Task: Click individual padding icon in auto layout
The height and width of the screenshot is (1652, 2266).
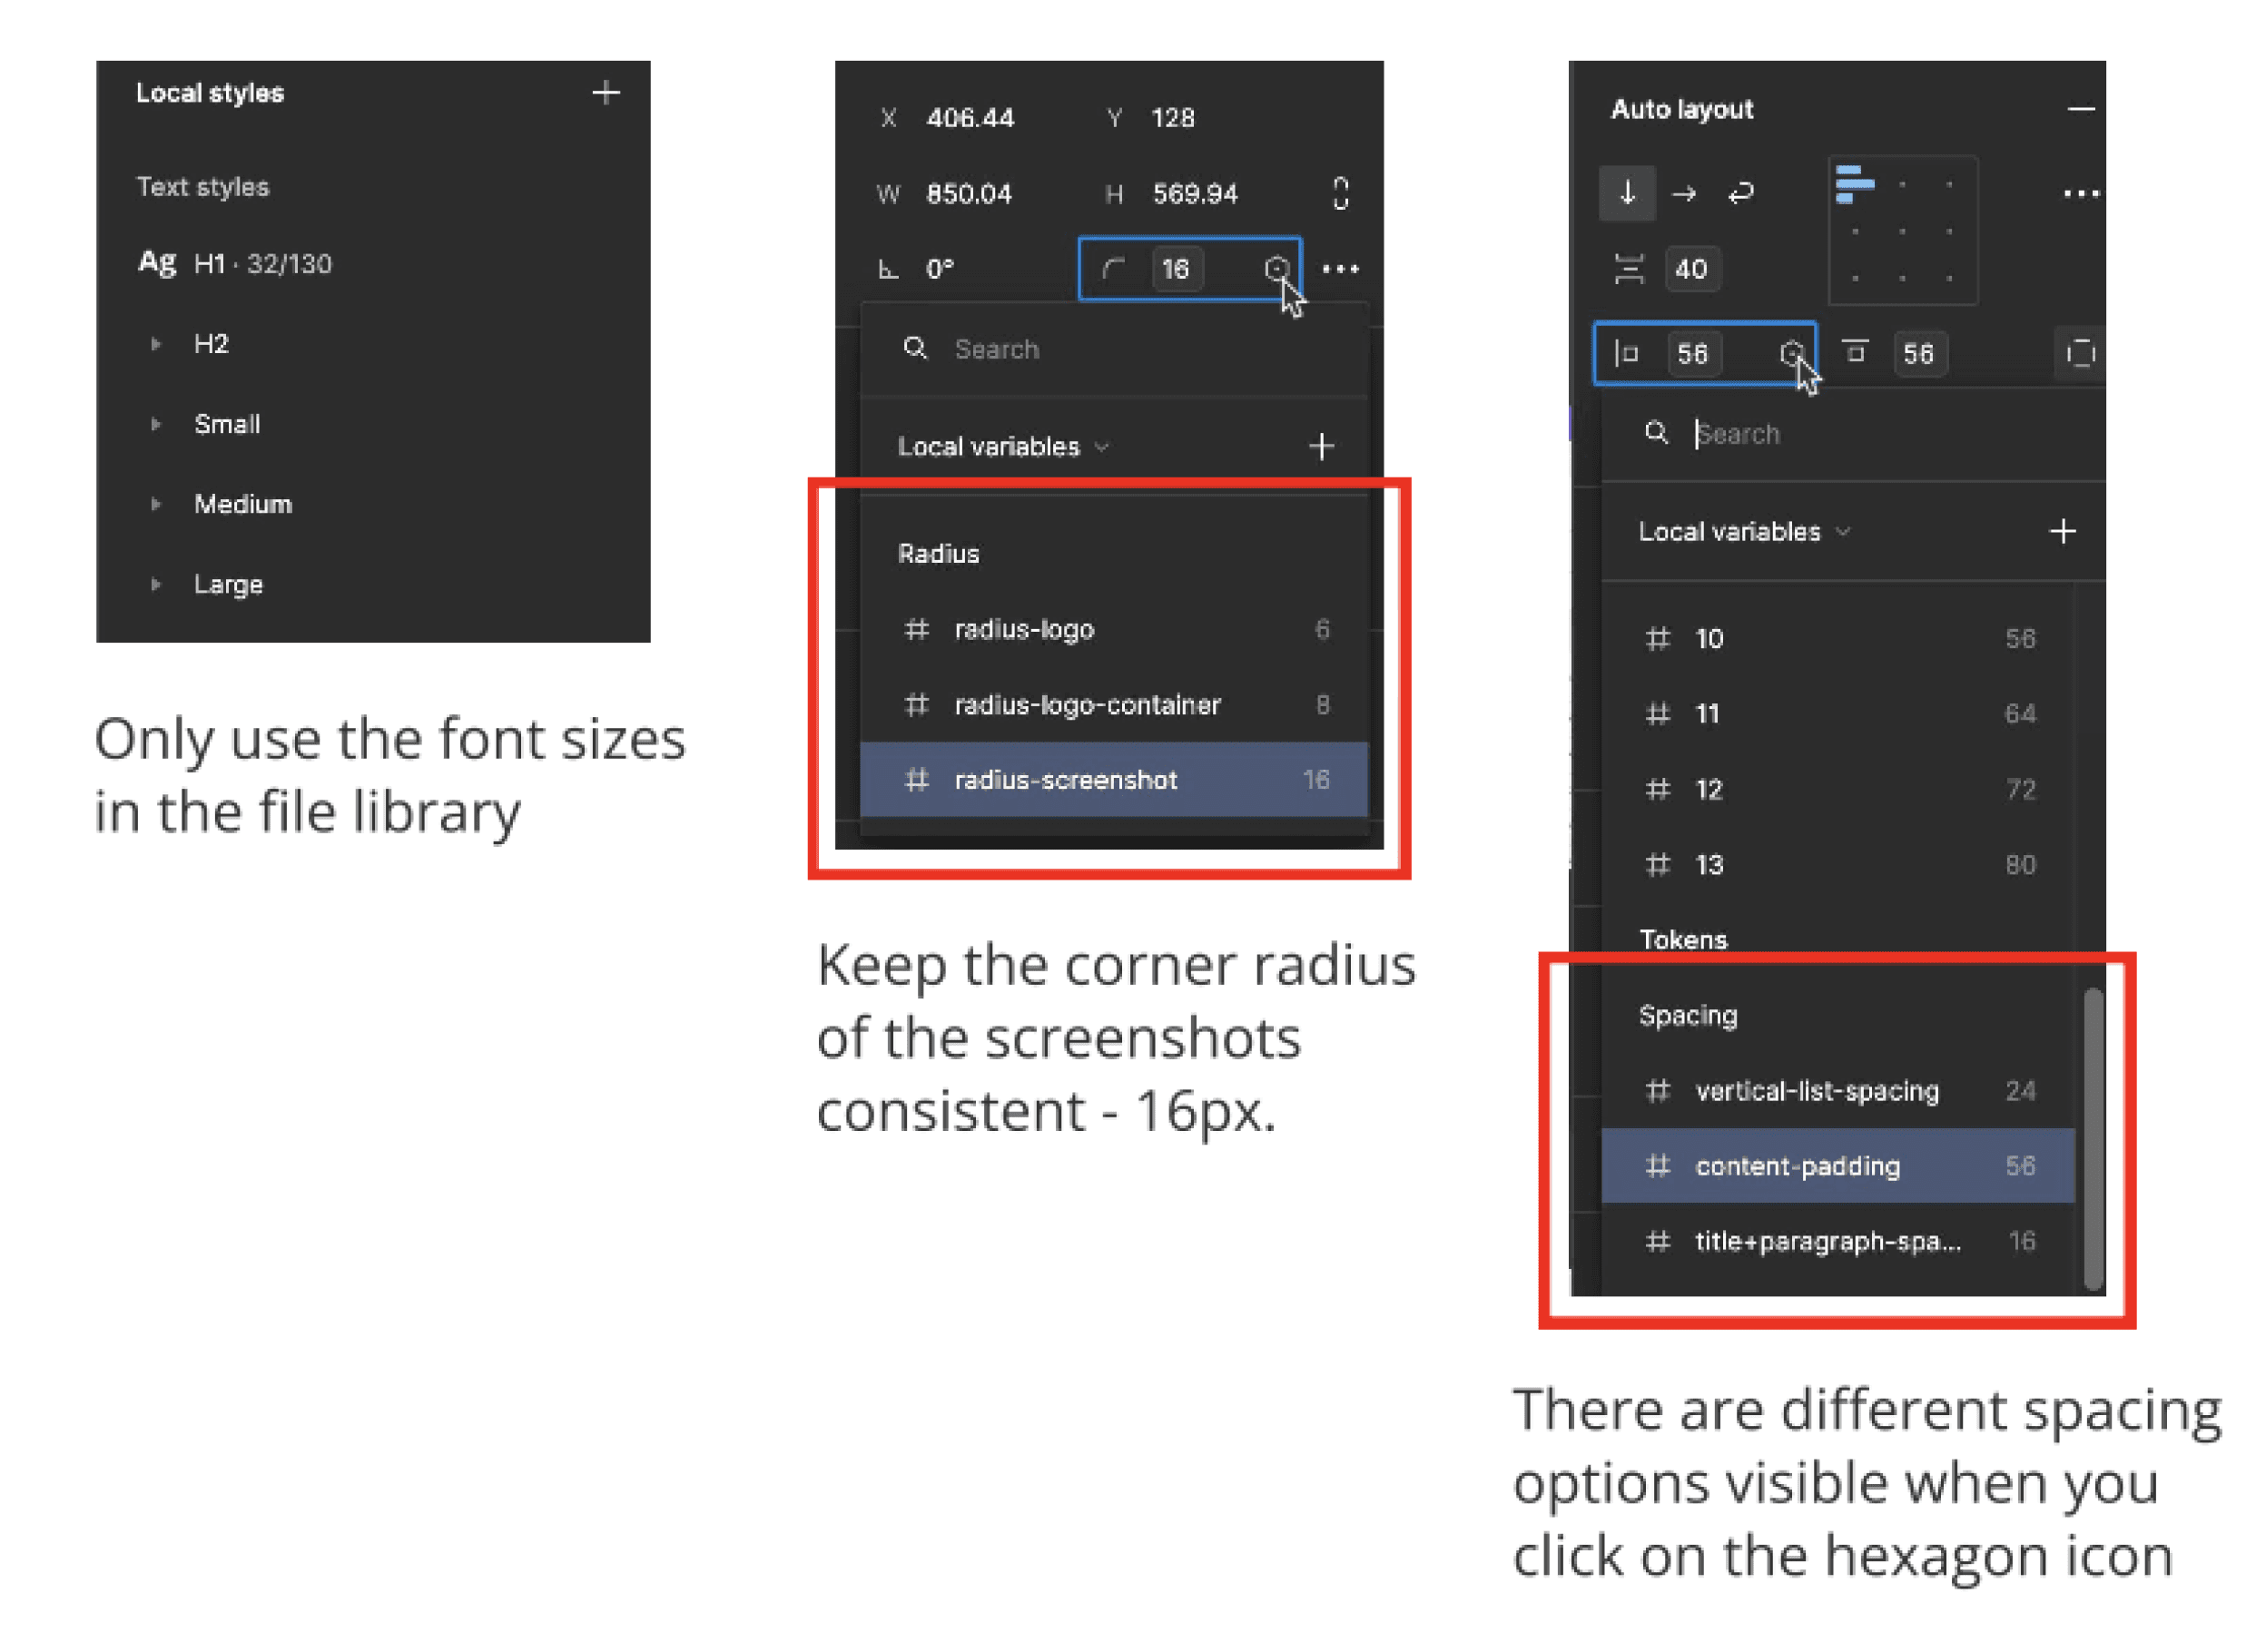Action: click(x=2079, y=353)
